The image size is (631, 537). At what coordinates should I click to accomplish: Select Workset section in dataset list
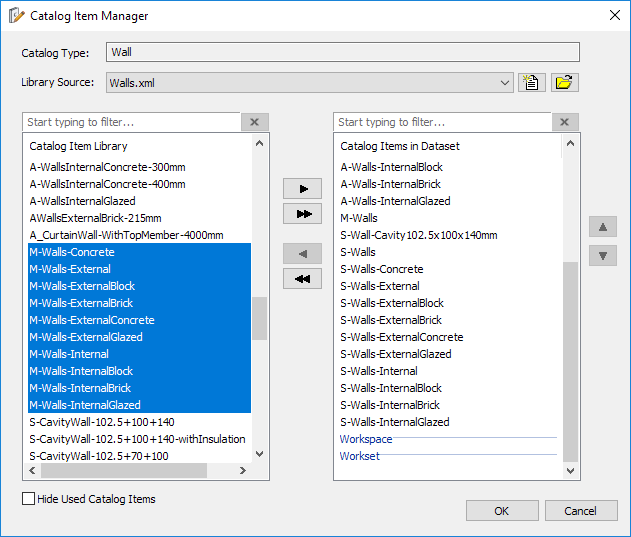click(x=359, y=456)
